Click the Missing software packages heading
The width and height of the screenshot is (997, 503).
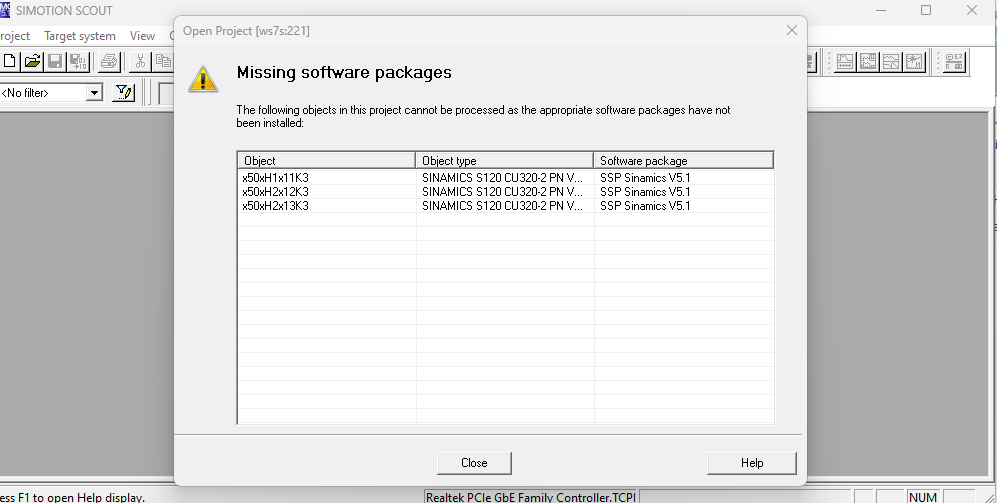(x=344, y=72)
